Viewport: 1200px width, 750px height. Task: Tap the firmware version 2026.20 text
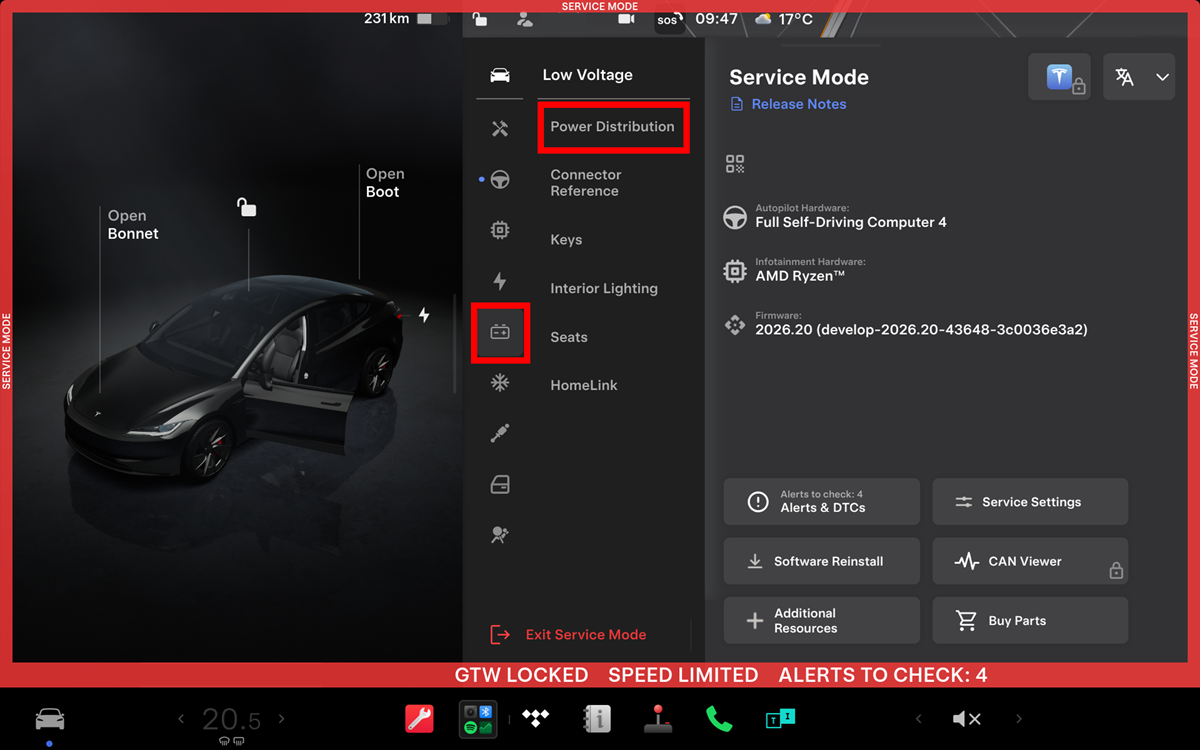(x=921, y=329)
